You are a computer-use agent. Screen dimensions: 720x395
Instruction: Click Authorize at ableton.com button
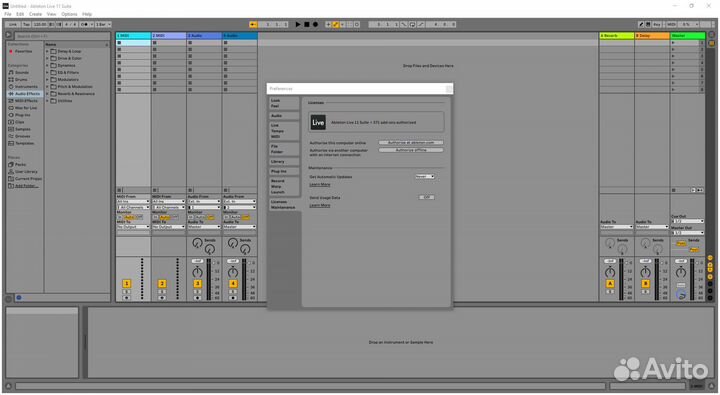(411, 143)
